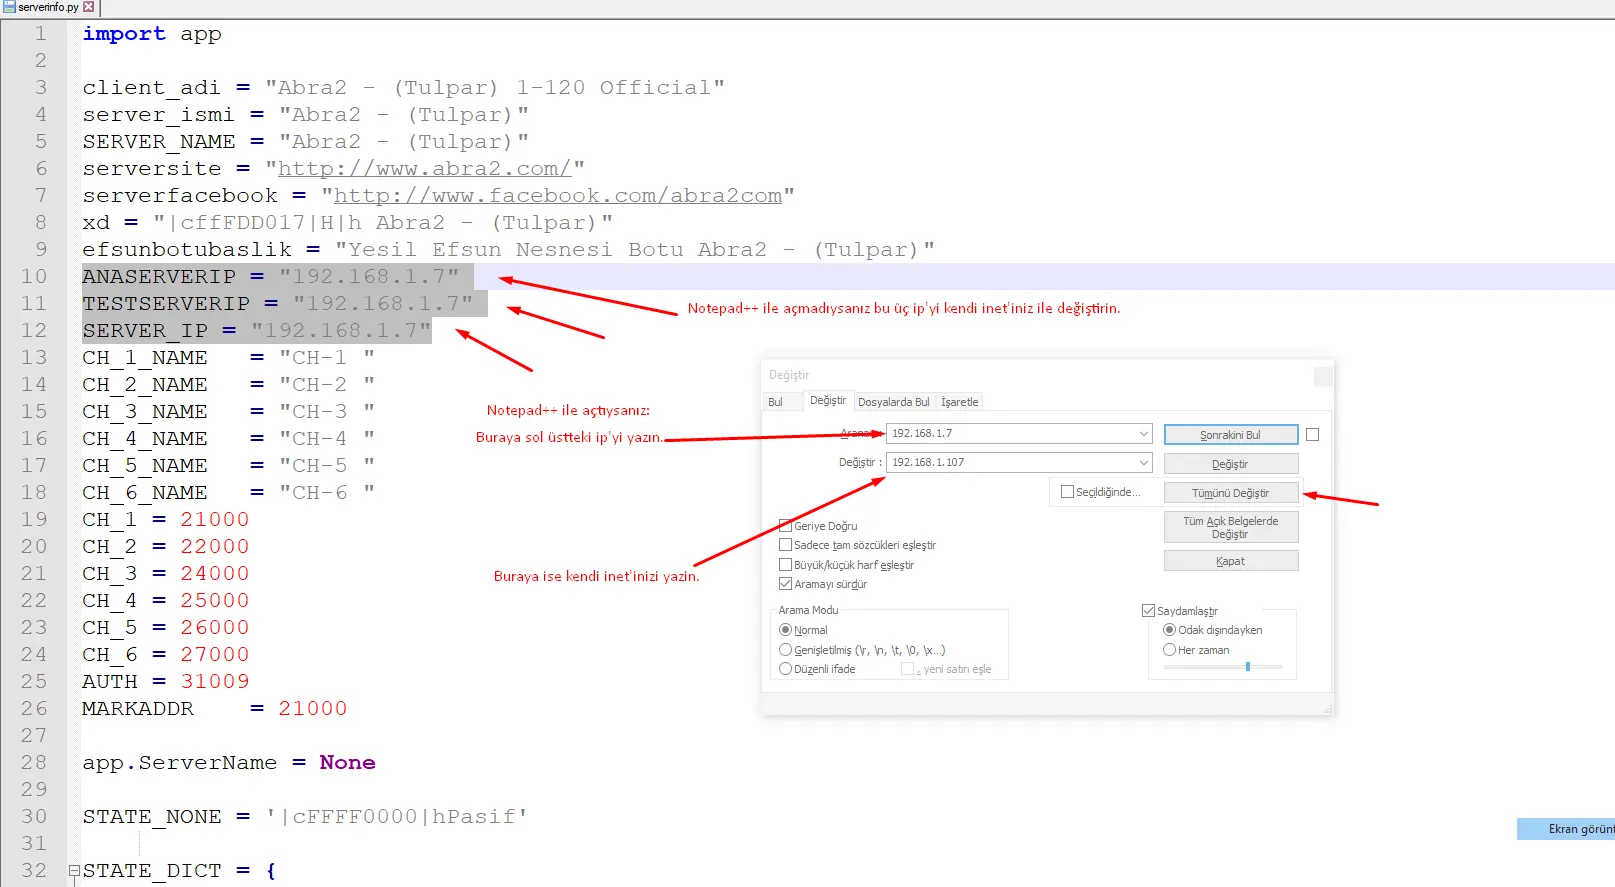Click the Kapat button
The width and height of the screenshot is (1615, 887).
[x=1230, y=561]
